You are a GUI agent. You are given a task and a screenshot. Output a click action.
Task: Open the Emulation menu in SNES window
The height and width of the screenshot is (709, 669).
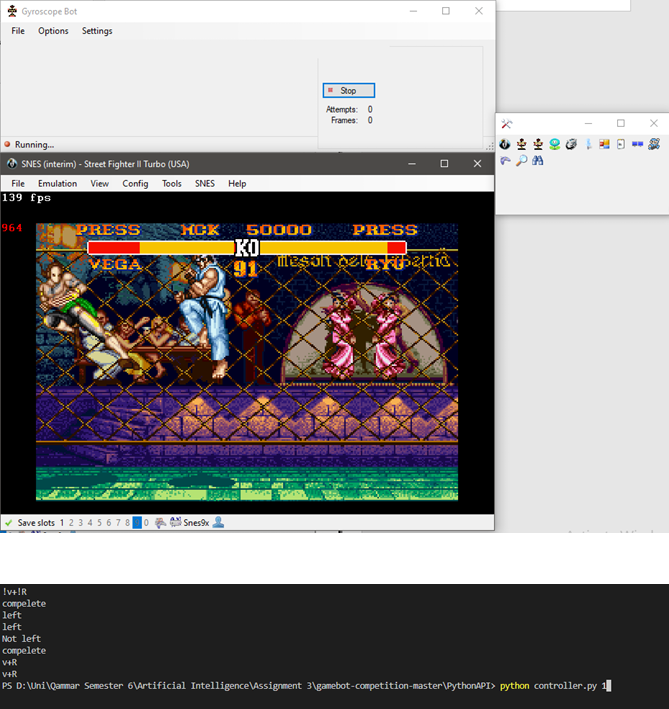57,184
